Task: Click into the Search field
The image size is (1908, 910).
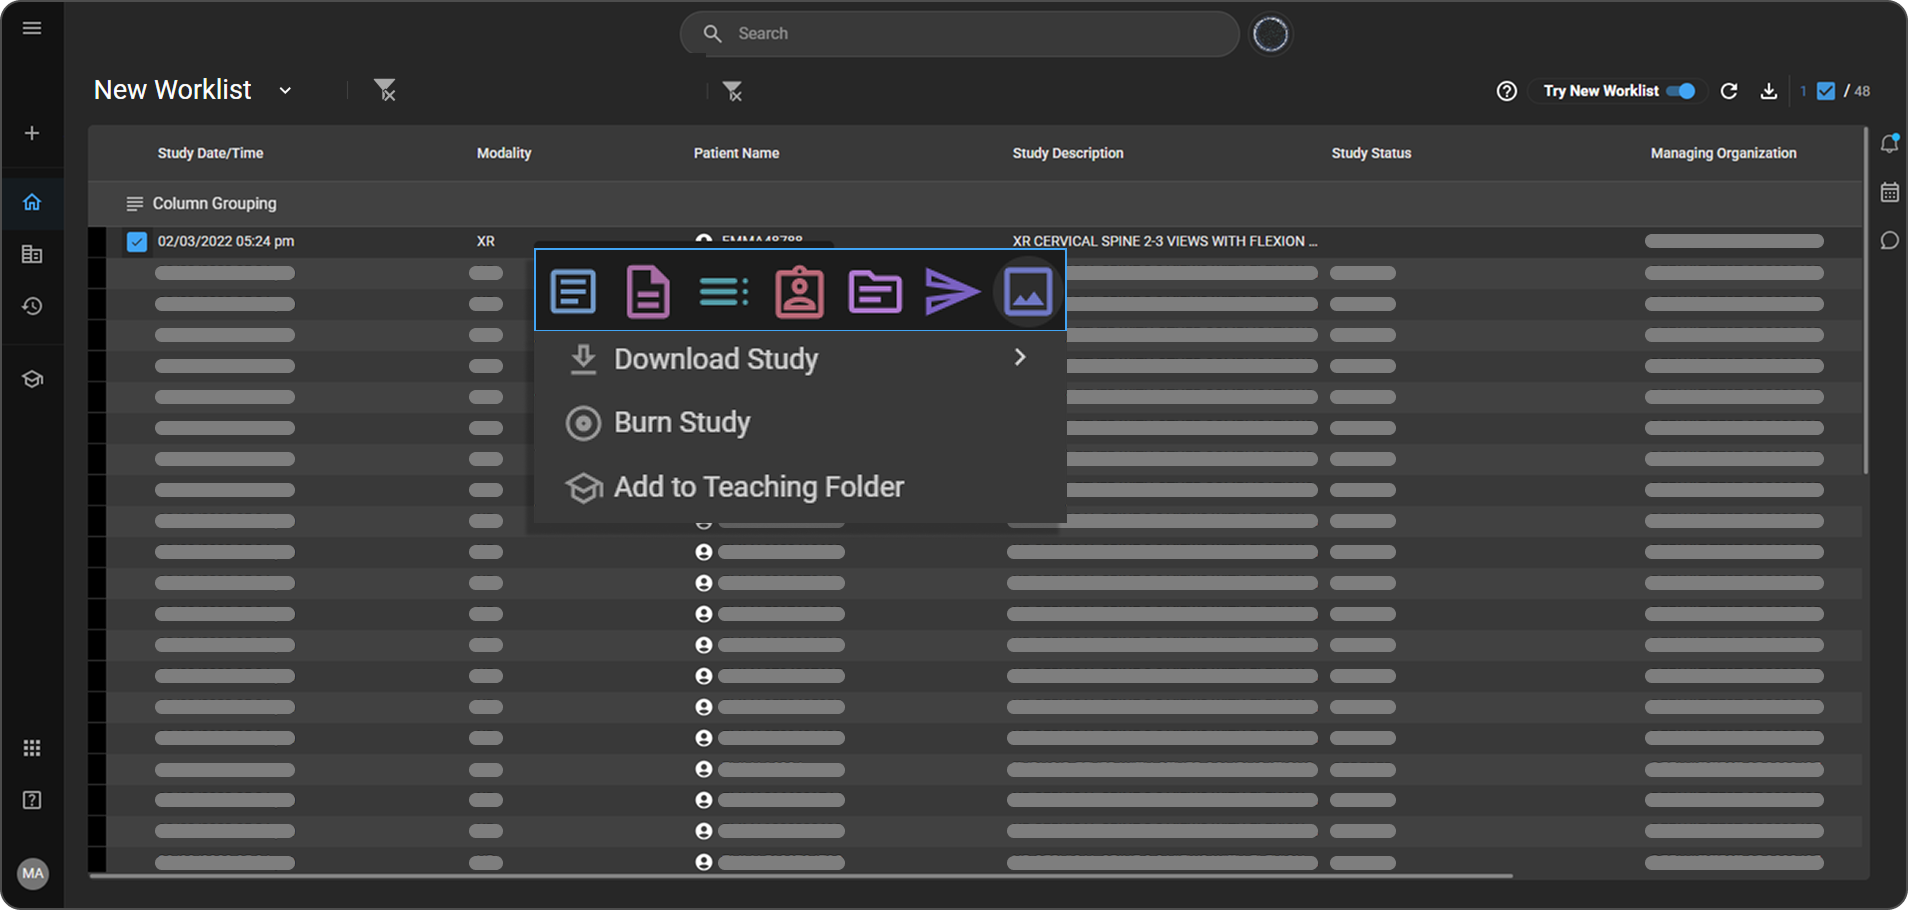Action: click(x=960, y=34)
